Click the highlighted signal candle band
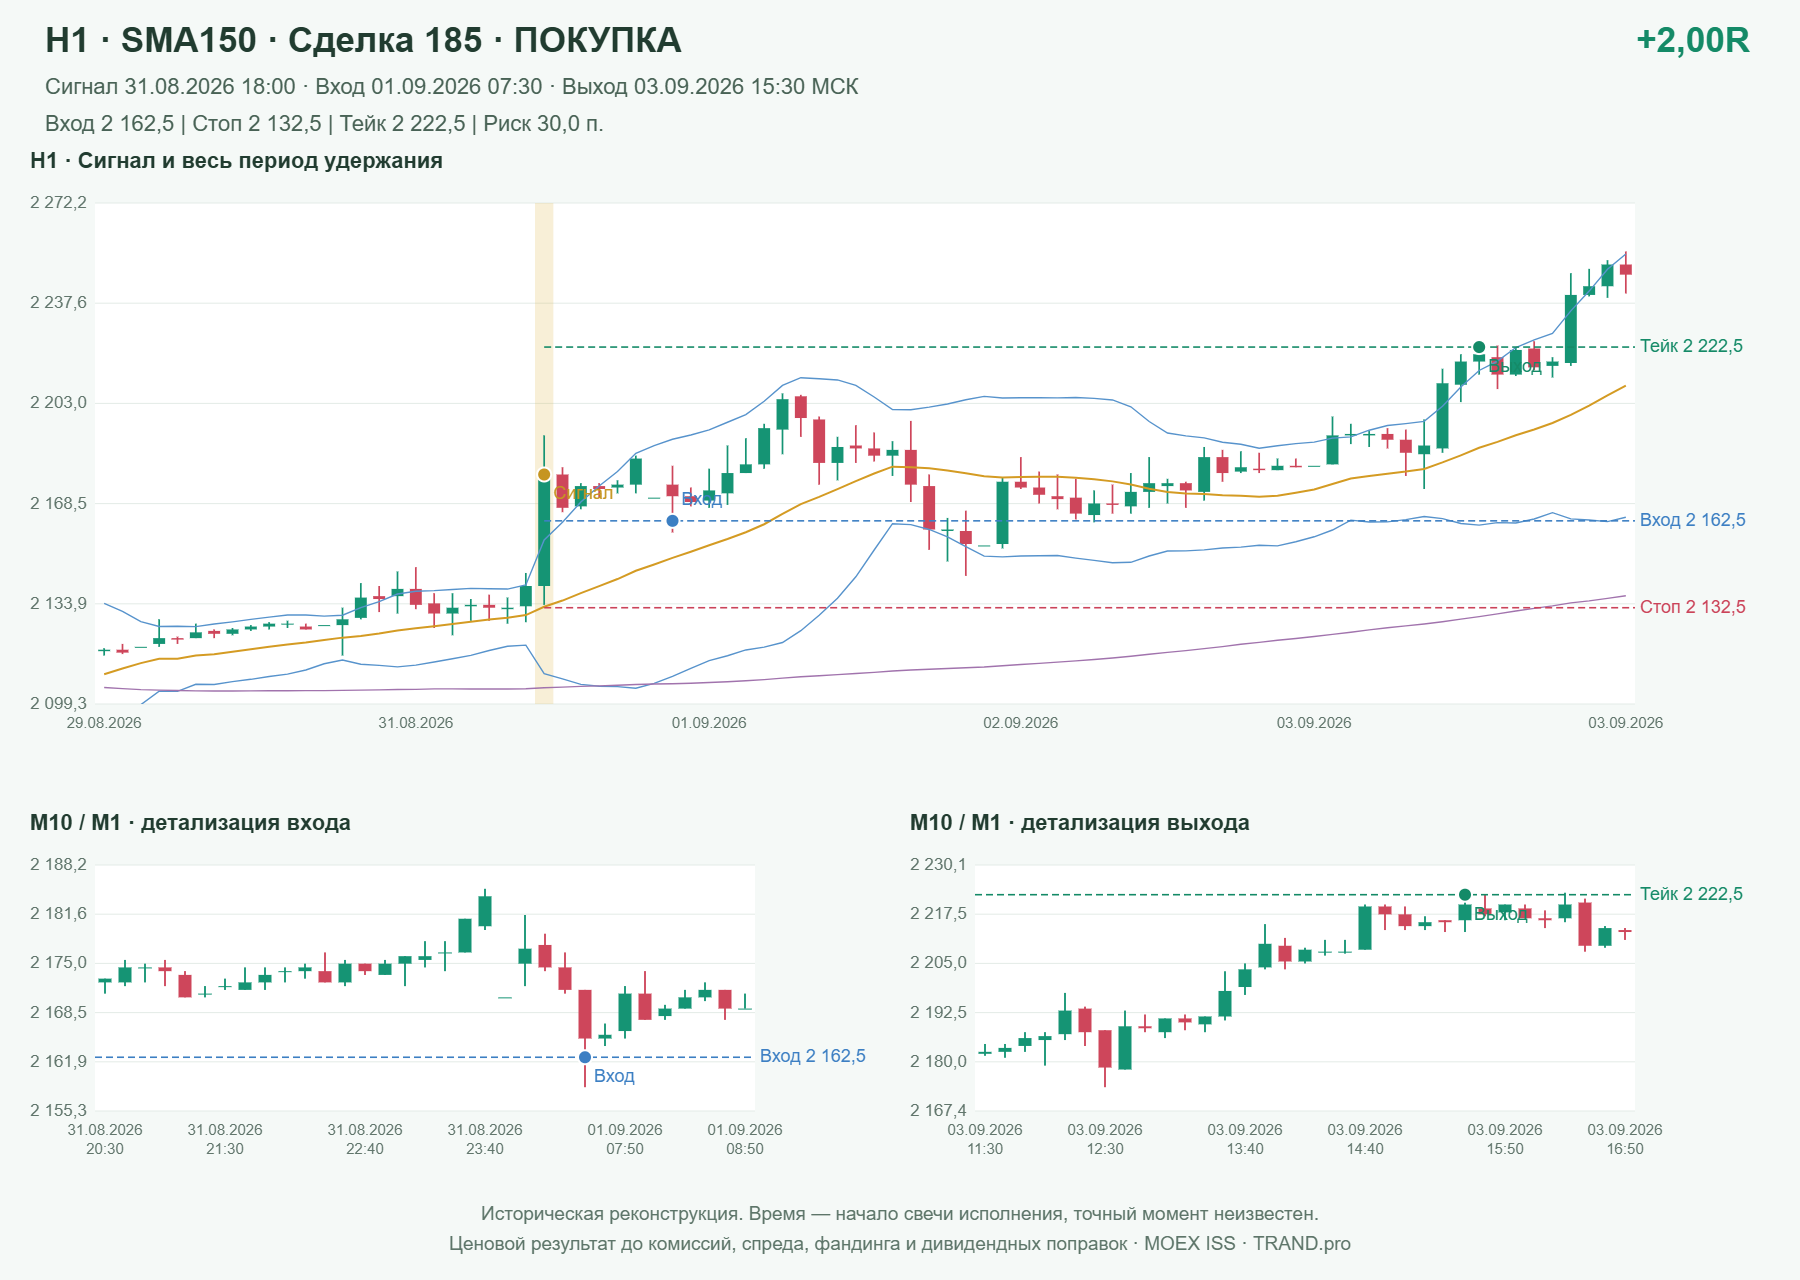1800x1280 pixels. [544, 453]
